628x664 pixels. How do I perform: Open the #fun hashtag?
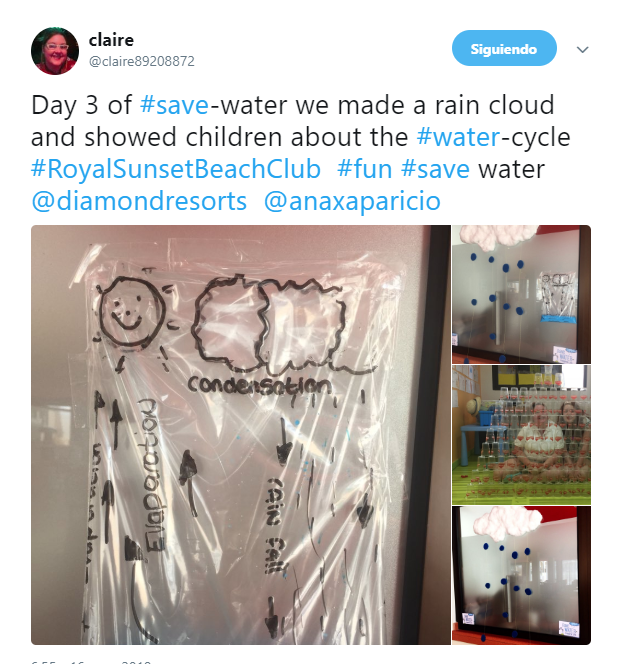point(365,169)
